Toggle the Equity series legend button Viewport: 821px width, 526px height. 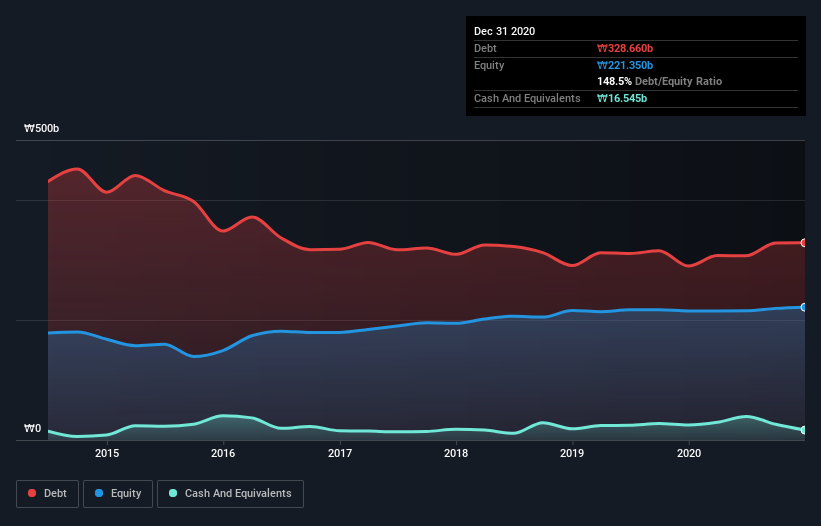pyautogui.click(x=118, y=494)
